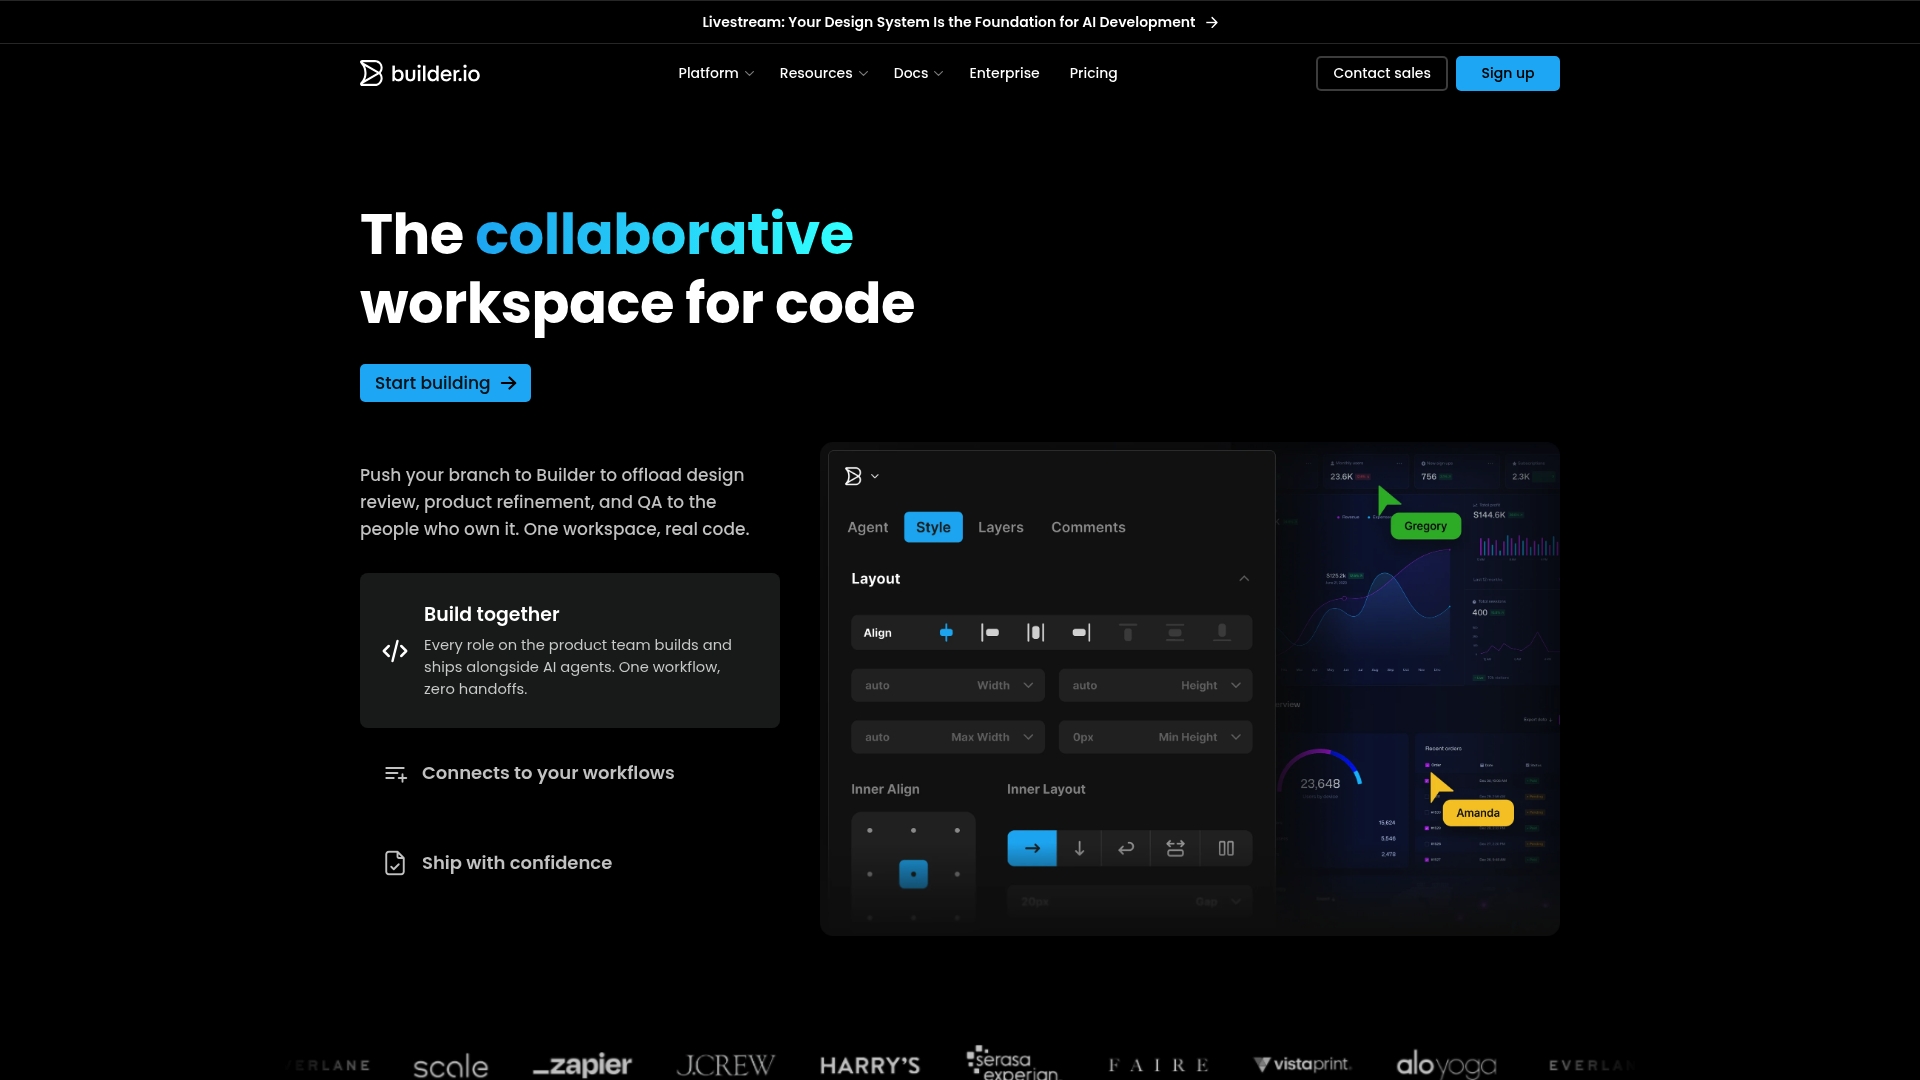The image size is (1920, 1080).
Task: Toggle the blue auto-align icon beside Align
Action: [946, 633]
